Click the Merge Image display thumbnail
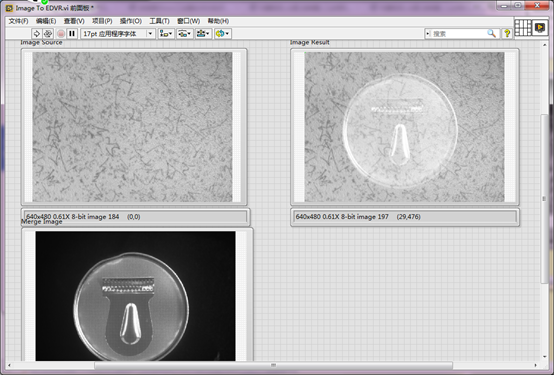Viewport: 554px width, 375px height. coord(135,296)
